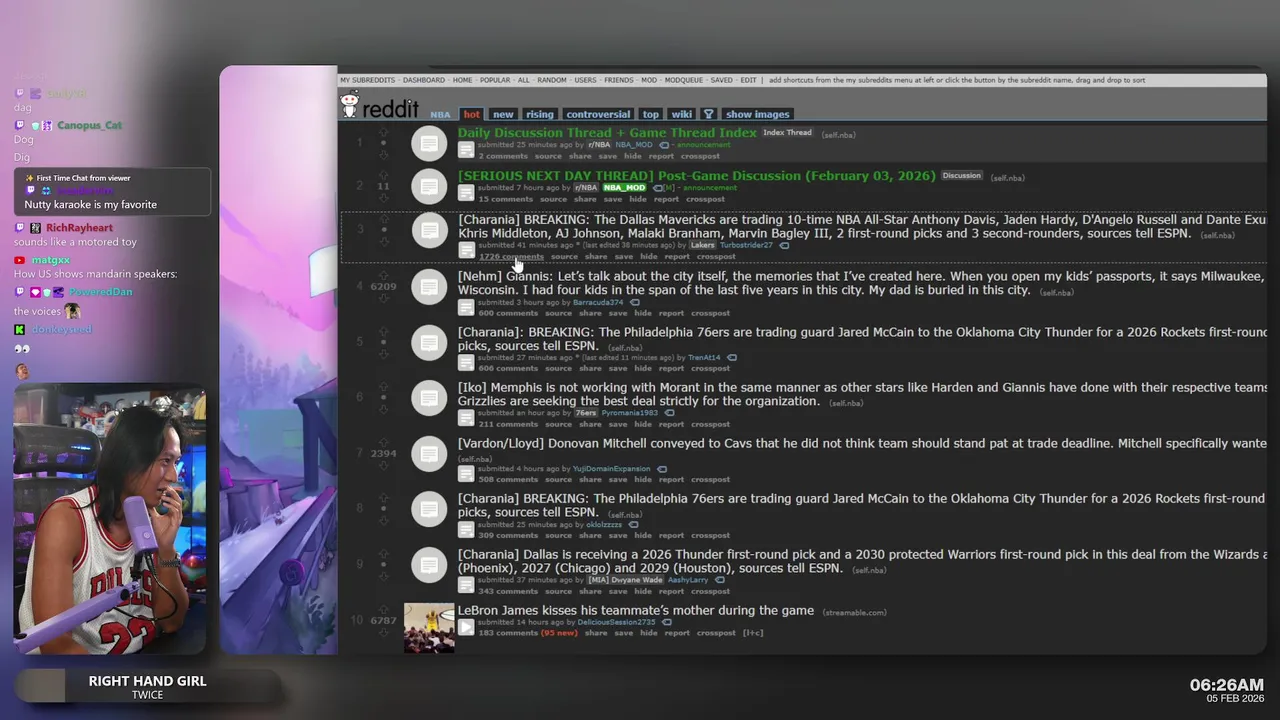Image resolution: width=1280 pixels, height=720 pixels.
Task: Click user tag icon next to Pyromania1983
Action: pyautogui.click(x=669, y=413)
